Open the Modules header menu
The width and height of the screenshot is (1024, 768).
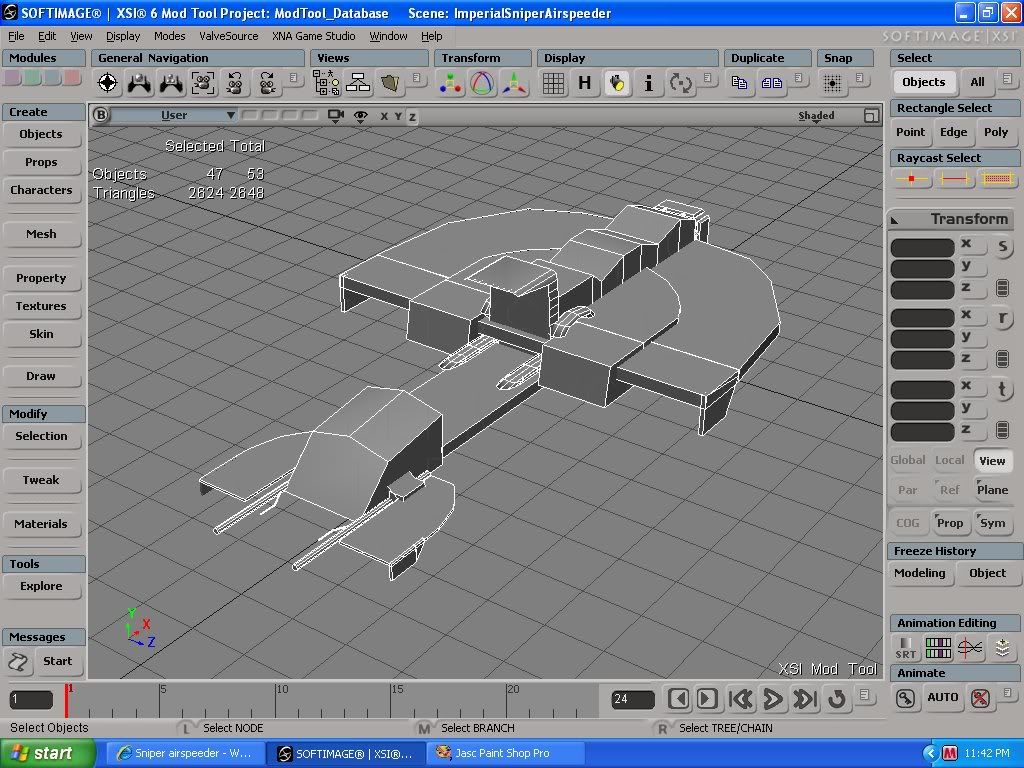pyautogui.click(x=44, y=57)
